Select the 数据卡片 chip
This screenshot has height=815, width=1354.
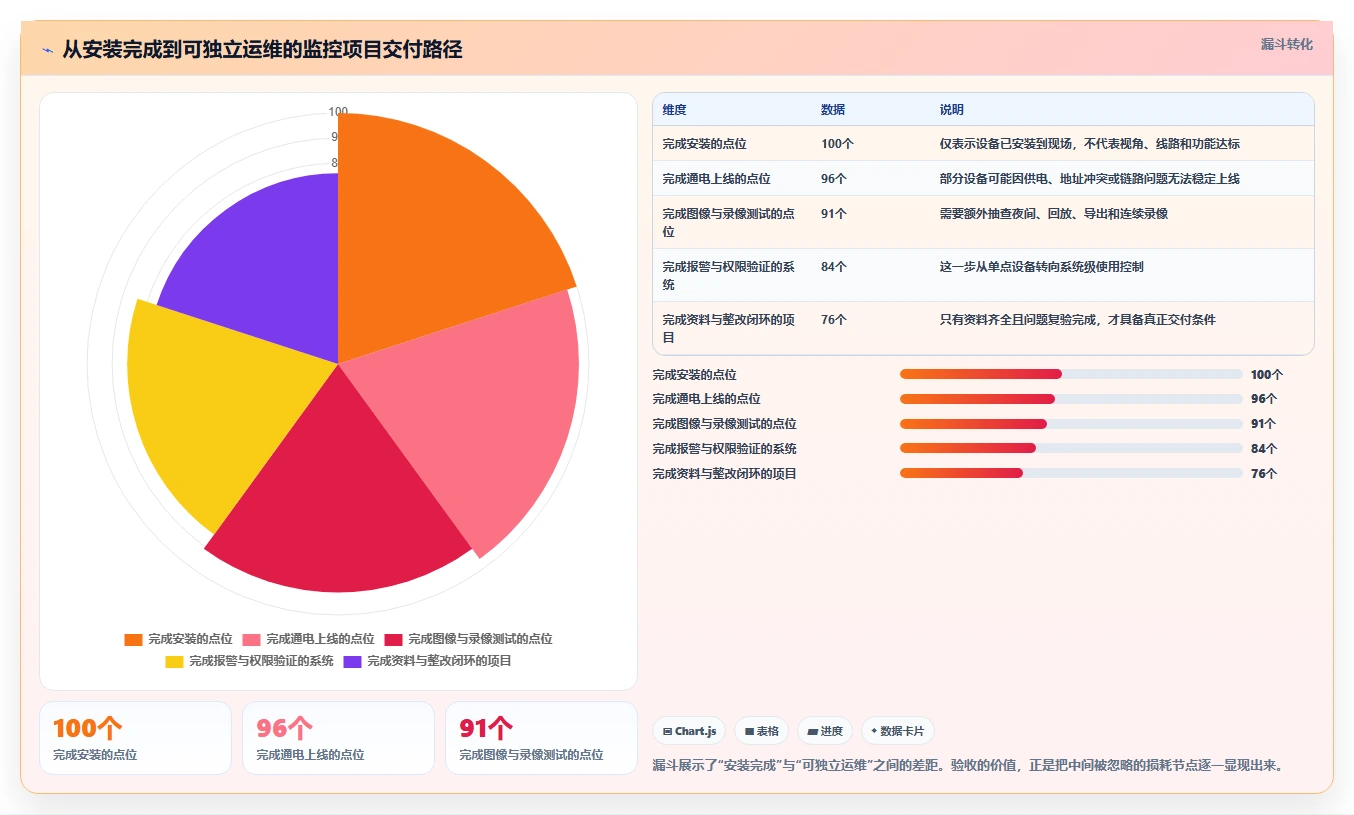[897, 731]
